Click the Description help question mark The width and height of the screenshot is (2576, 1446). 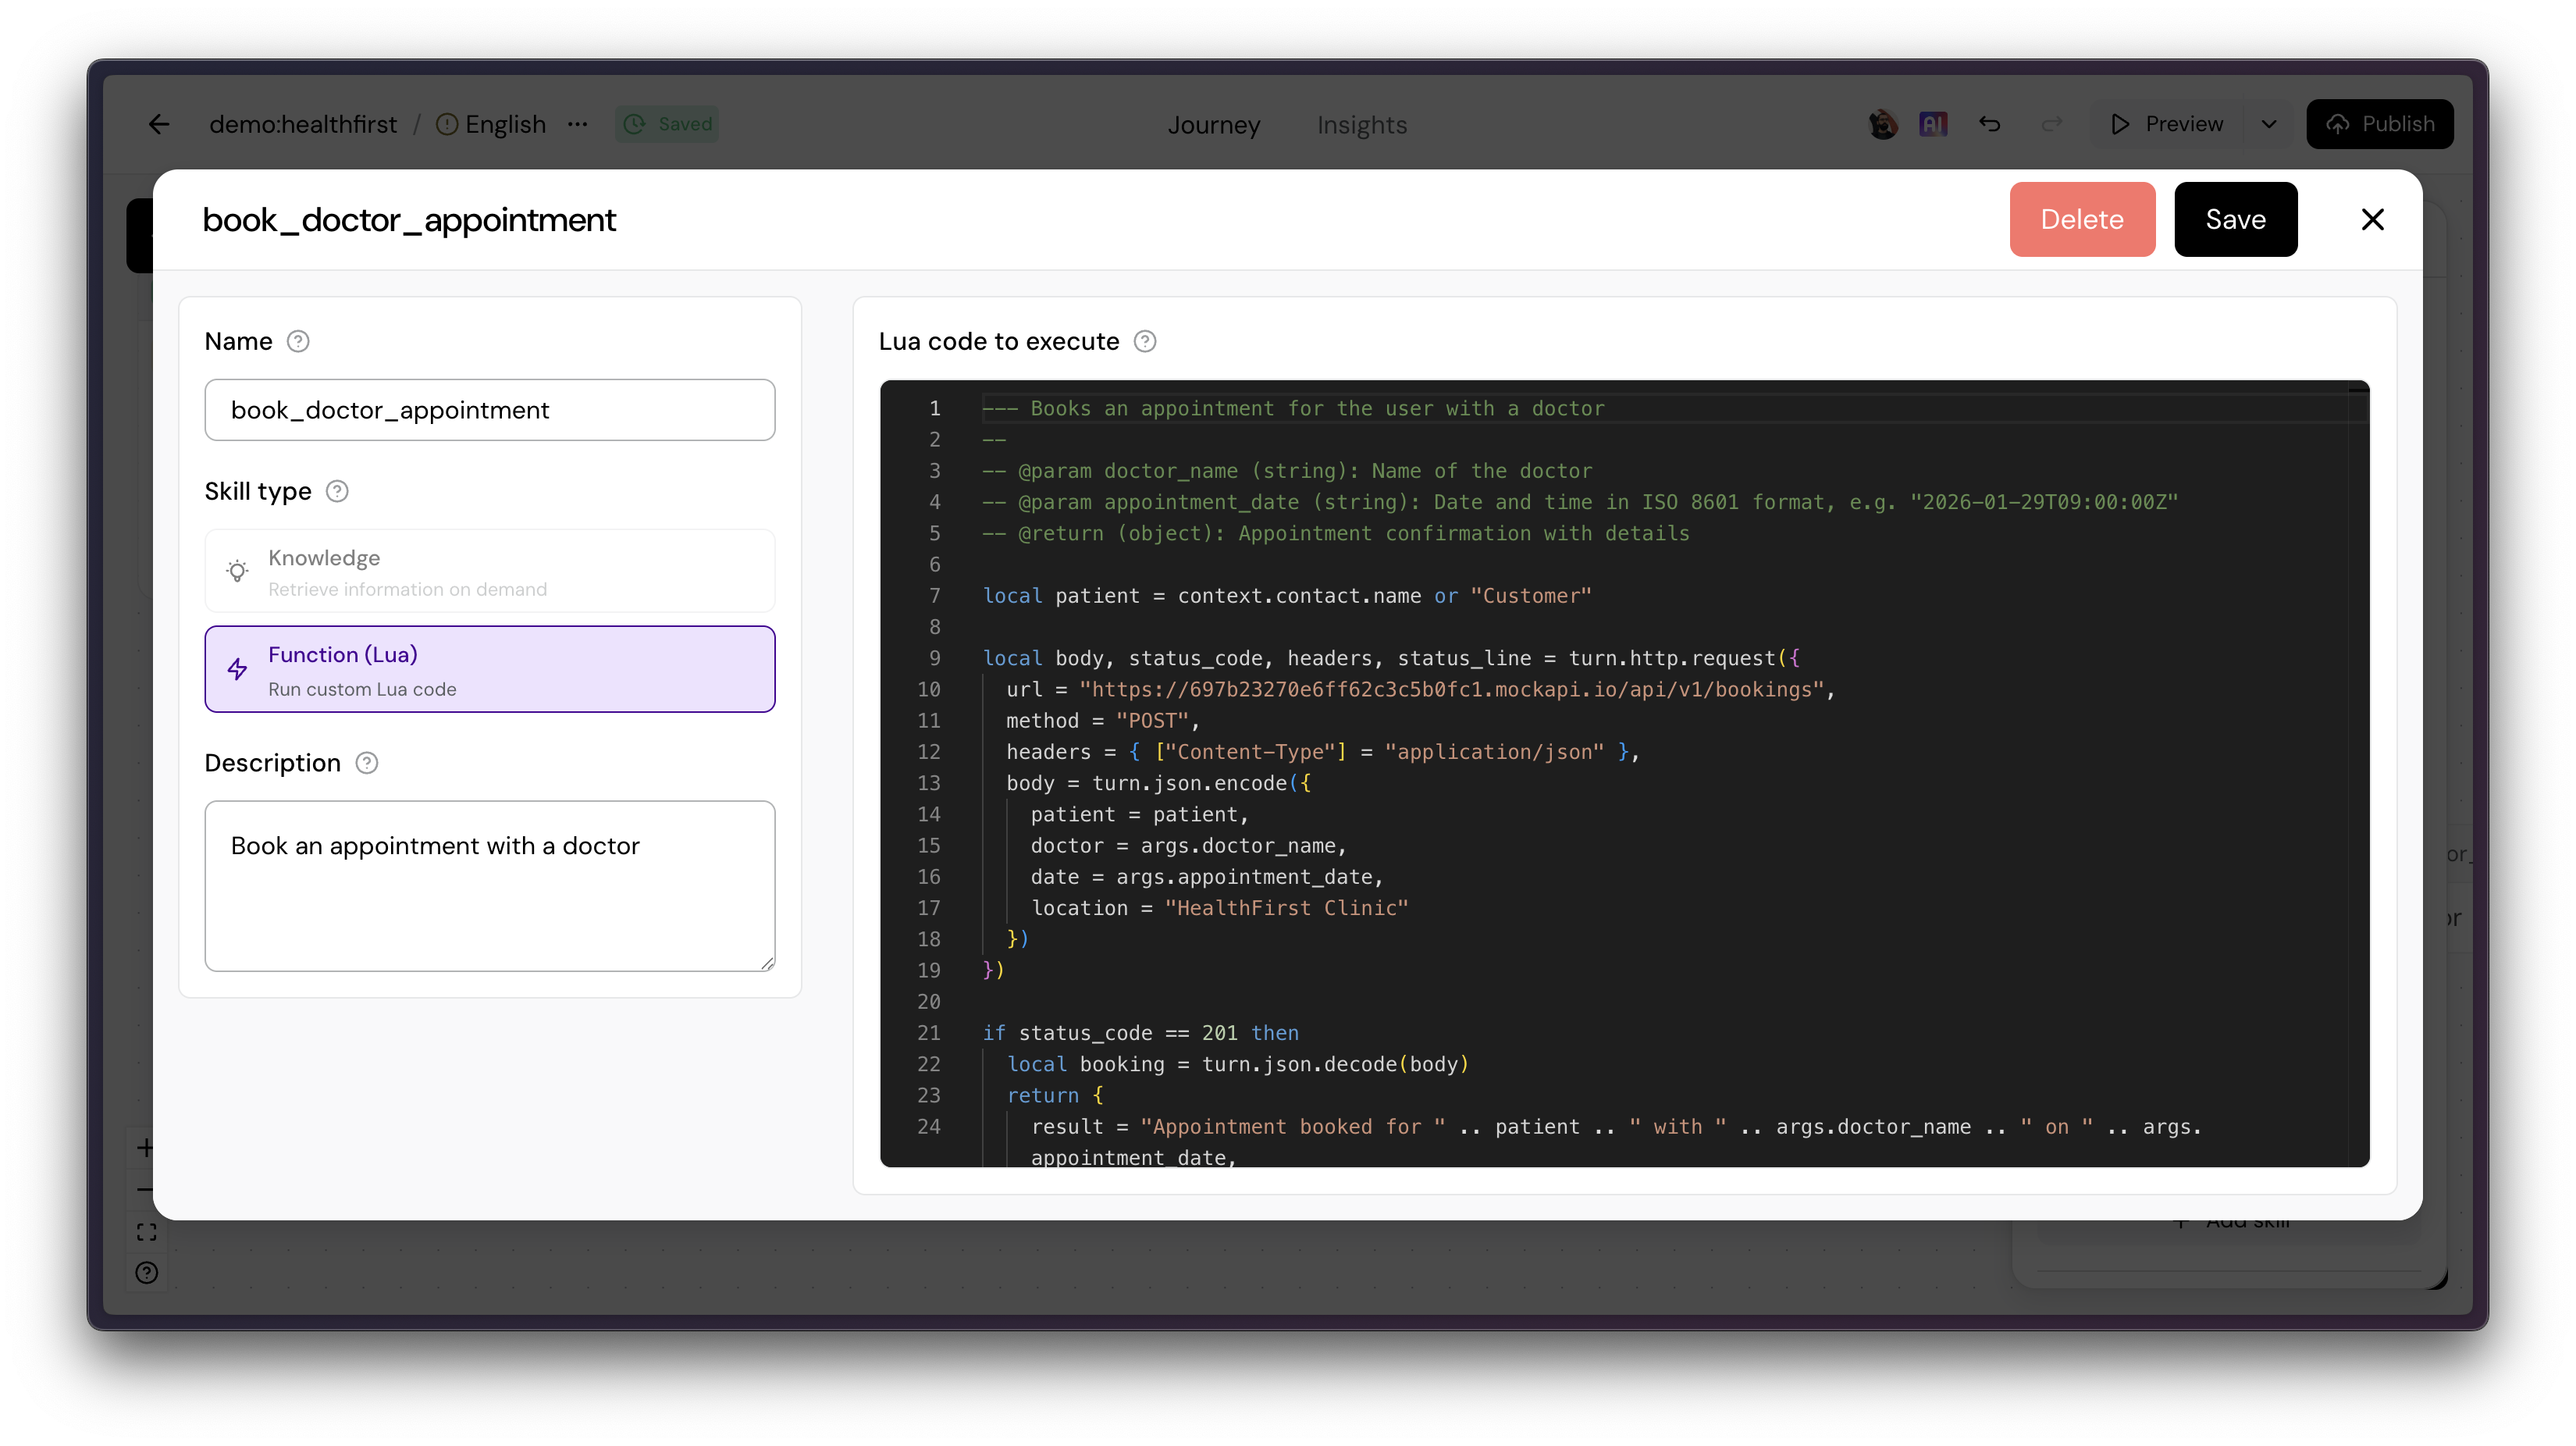click(x=367, y=763)
